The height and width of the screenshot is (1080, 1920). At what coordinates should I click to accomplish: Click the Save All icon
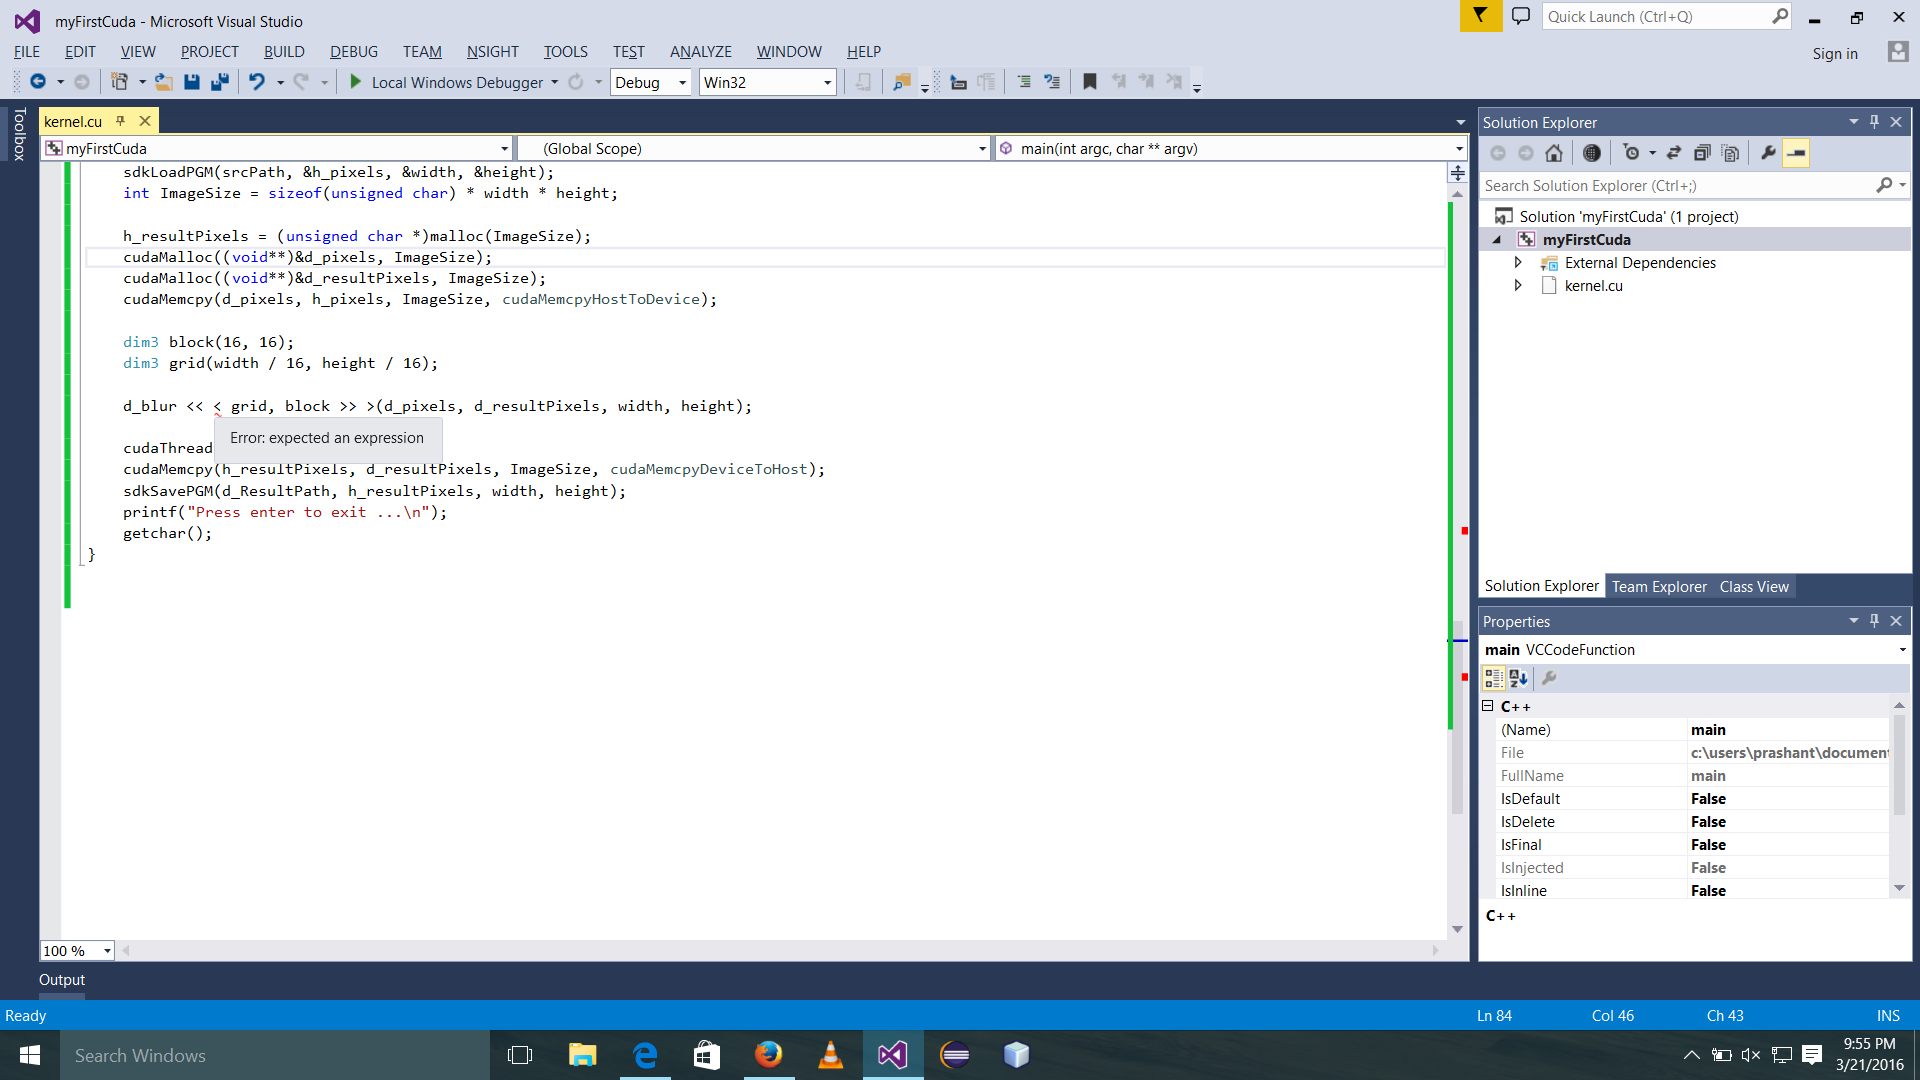tap(220, 82)
